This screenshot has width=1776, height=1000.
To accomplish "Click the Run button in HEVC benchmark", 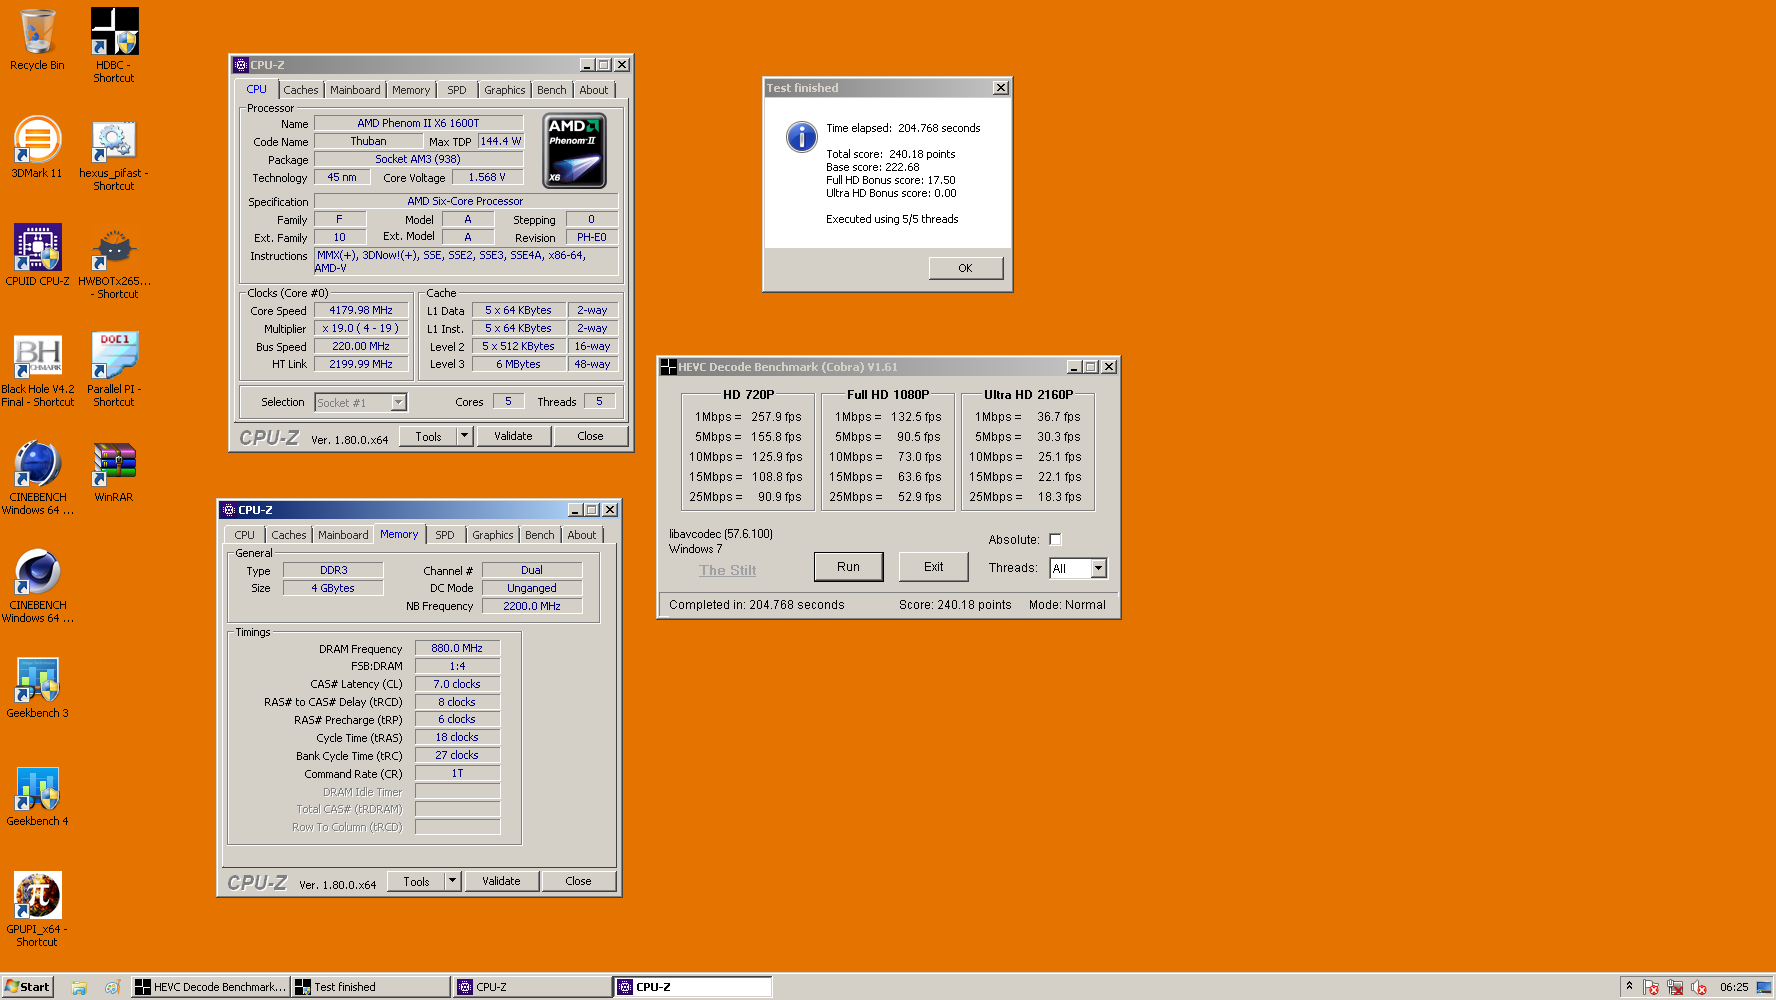I will [x=849, y=567].
